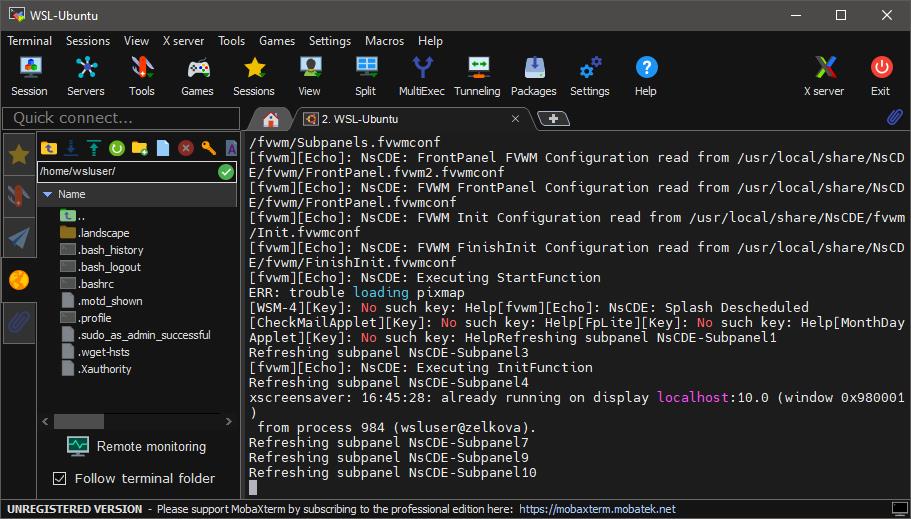
Task: Open the Macros menu
Action: pyautogui.click(x=385, y=41)
